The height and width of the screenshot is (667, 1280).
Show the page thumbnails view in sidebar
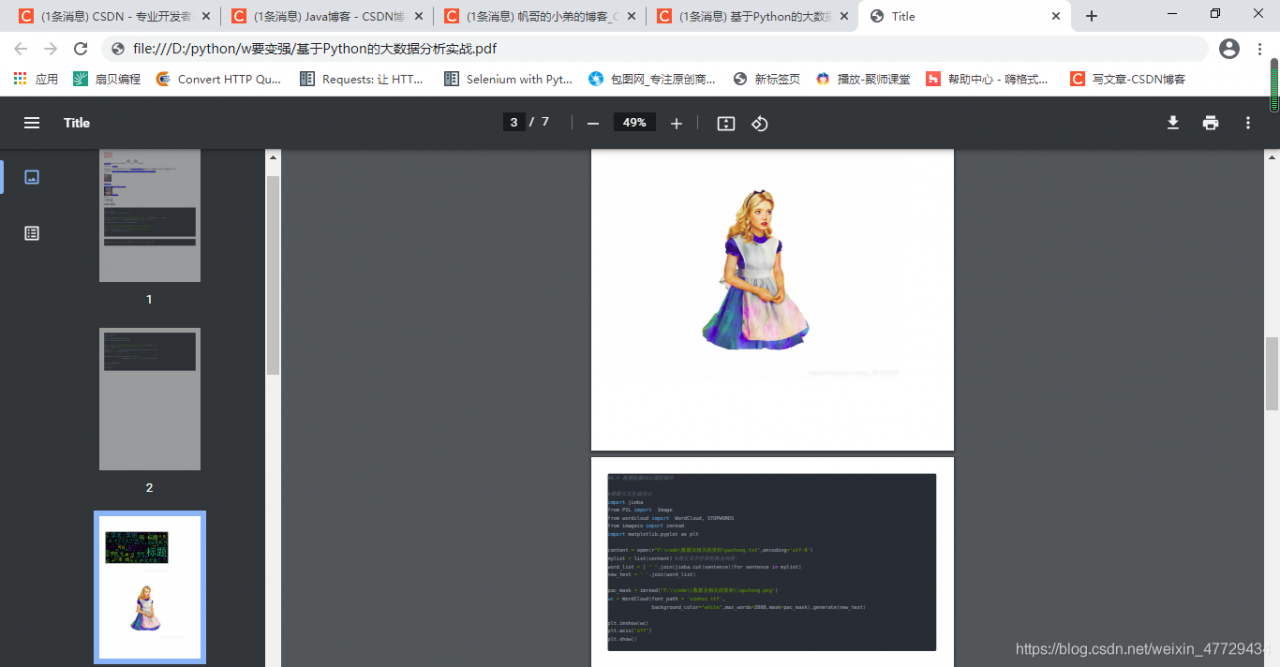coord(32,177)
